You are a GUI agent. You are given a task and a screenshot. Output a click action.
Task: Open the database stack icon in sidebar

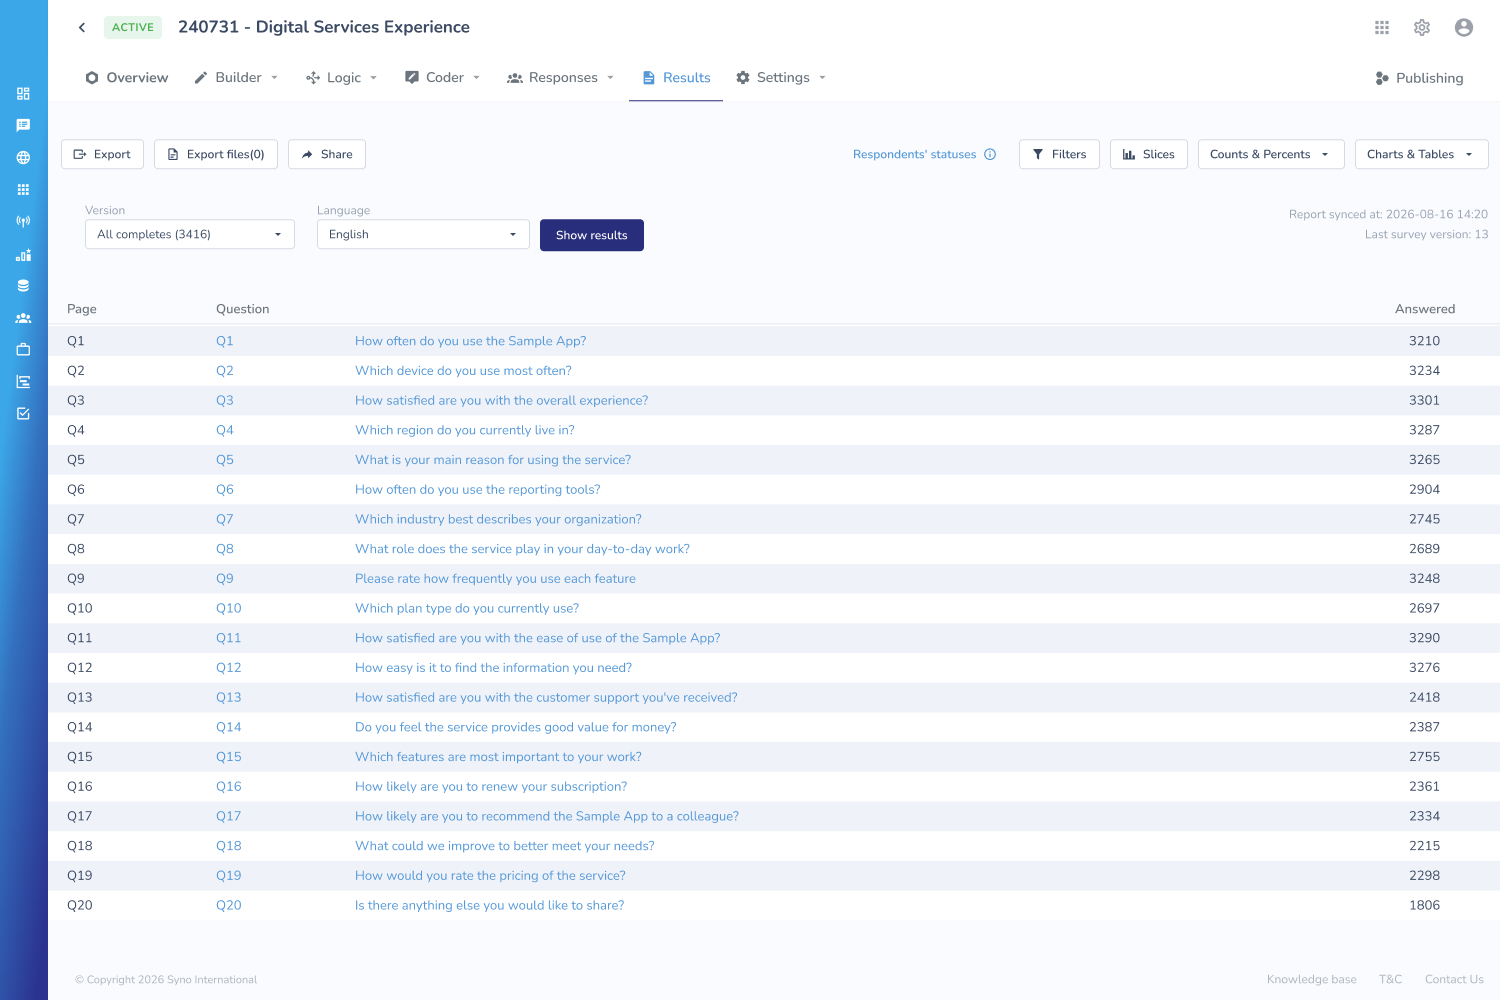pyautogui.click(x=23, y=285)
